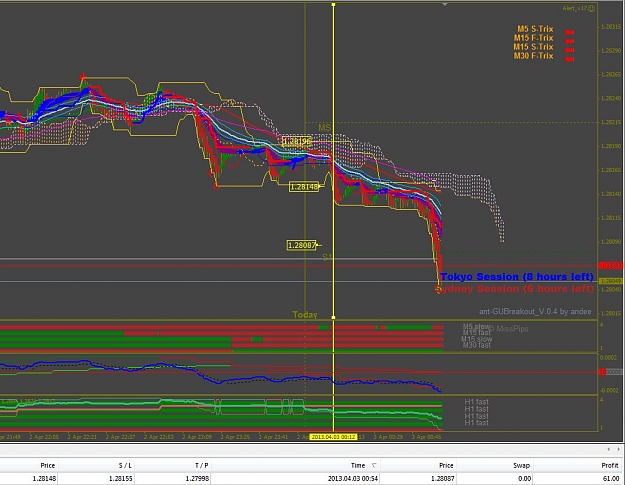This screenshot has width=625, height=485.
Task: Click the chart shift triangle marker on the top edge
Action: point(445,4)
